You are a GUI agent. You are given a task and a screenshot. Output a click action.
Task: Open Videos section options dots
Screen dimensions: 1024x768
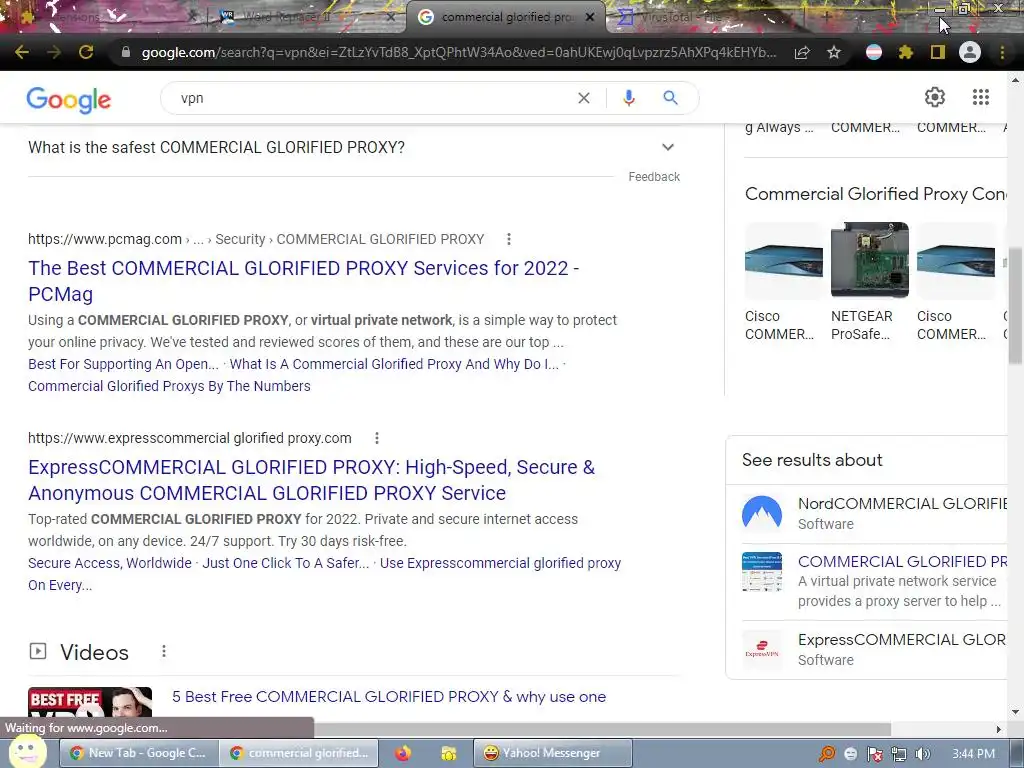click(x=164, y=651)
